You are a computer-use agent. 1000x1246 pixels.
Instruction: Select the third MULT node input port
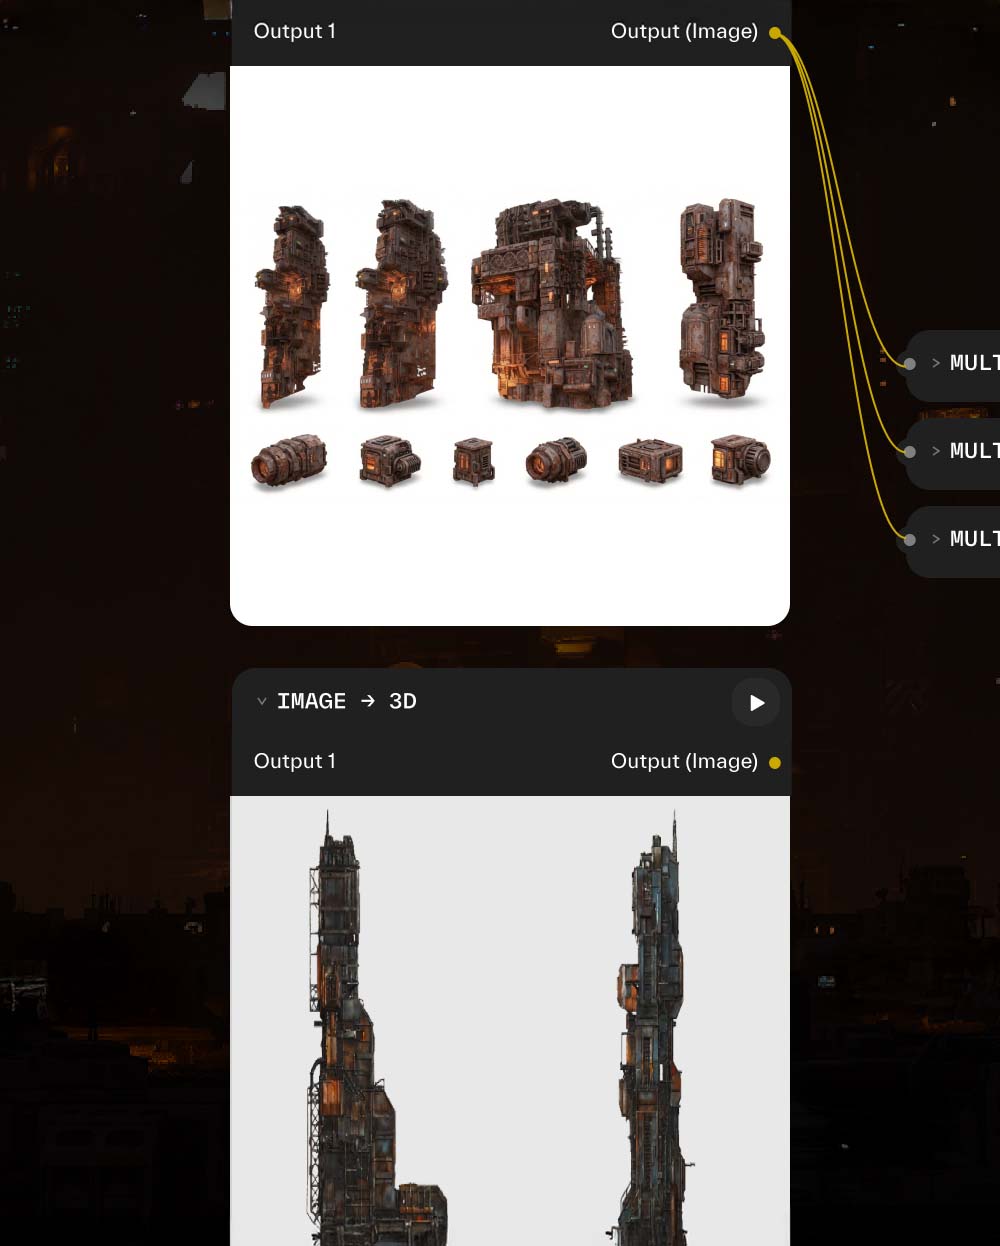tap(909, 540)
